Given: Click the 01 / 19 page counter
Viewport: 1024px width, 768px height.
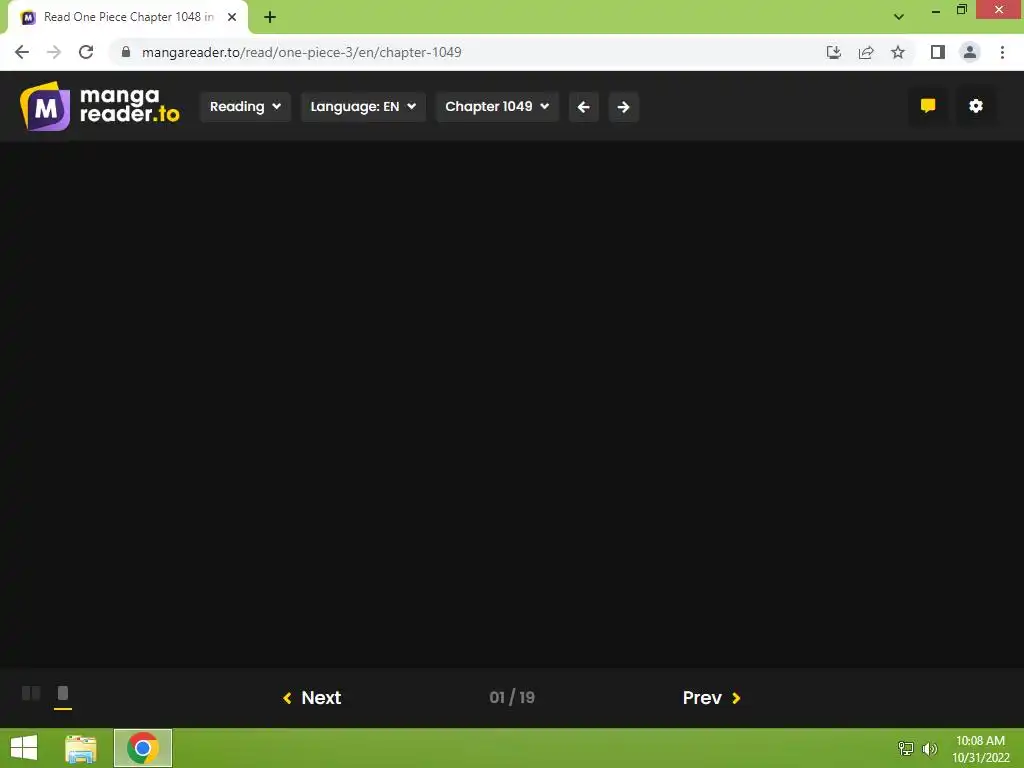Looking at the screenshot, I should pyautogui.click(x=512, y=697).
